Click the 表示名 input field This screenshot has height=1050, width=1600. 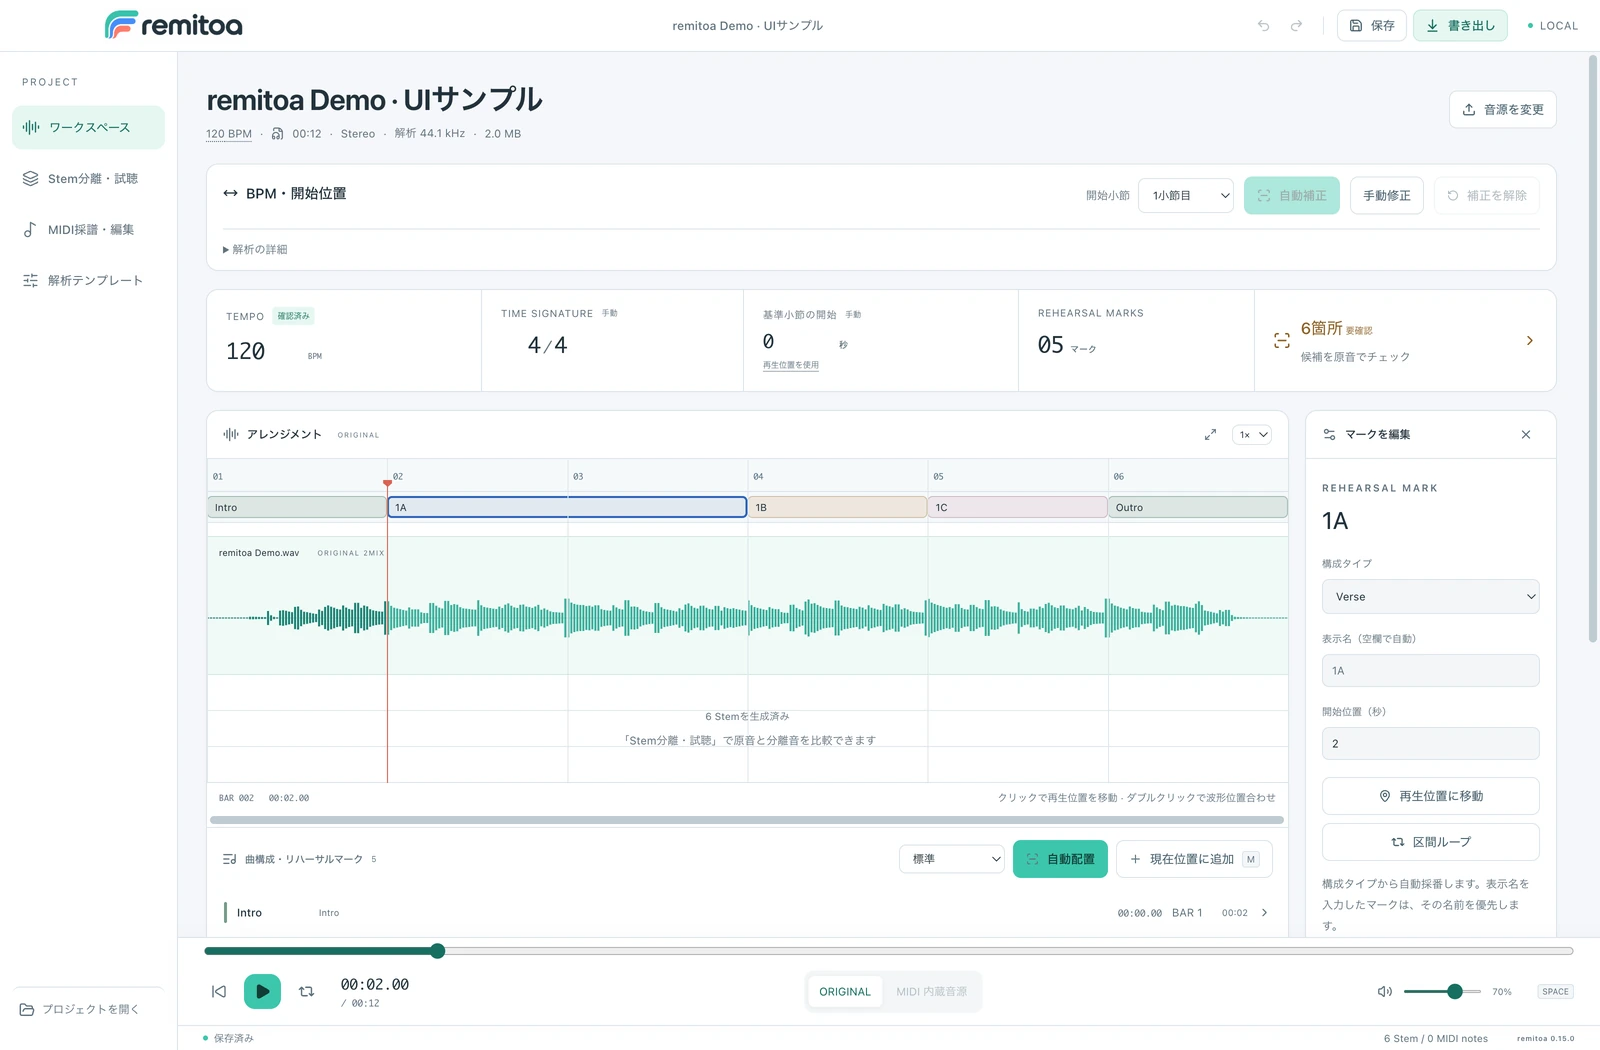point(1430,671)
